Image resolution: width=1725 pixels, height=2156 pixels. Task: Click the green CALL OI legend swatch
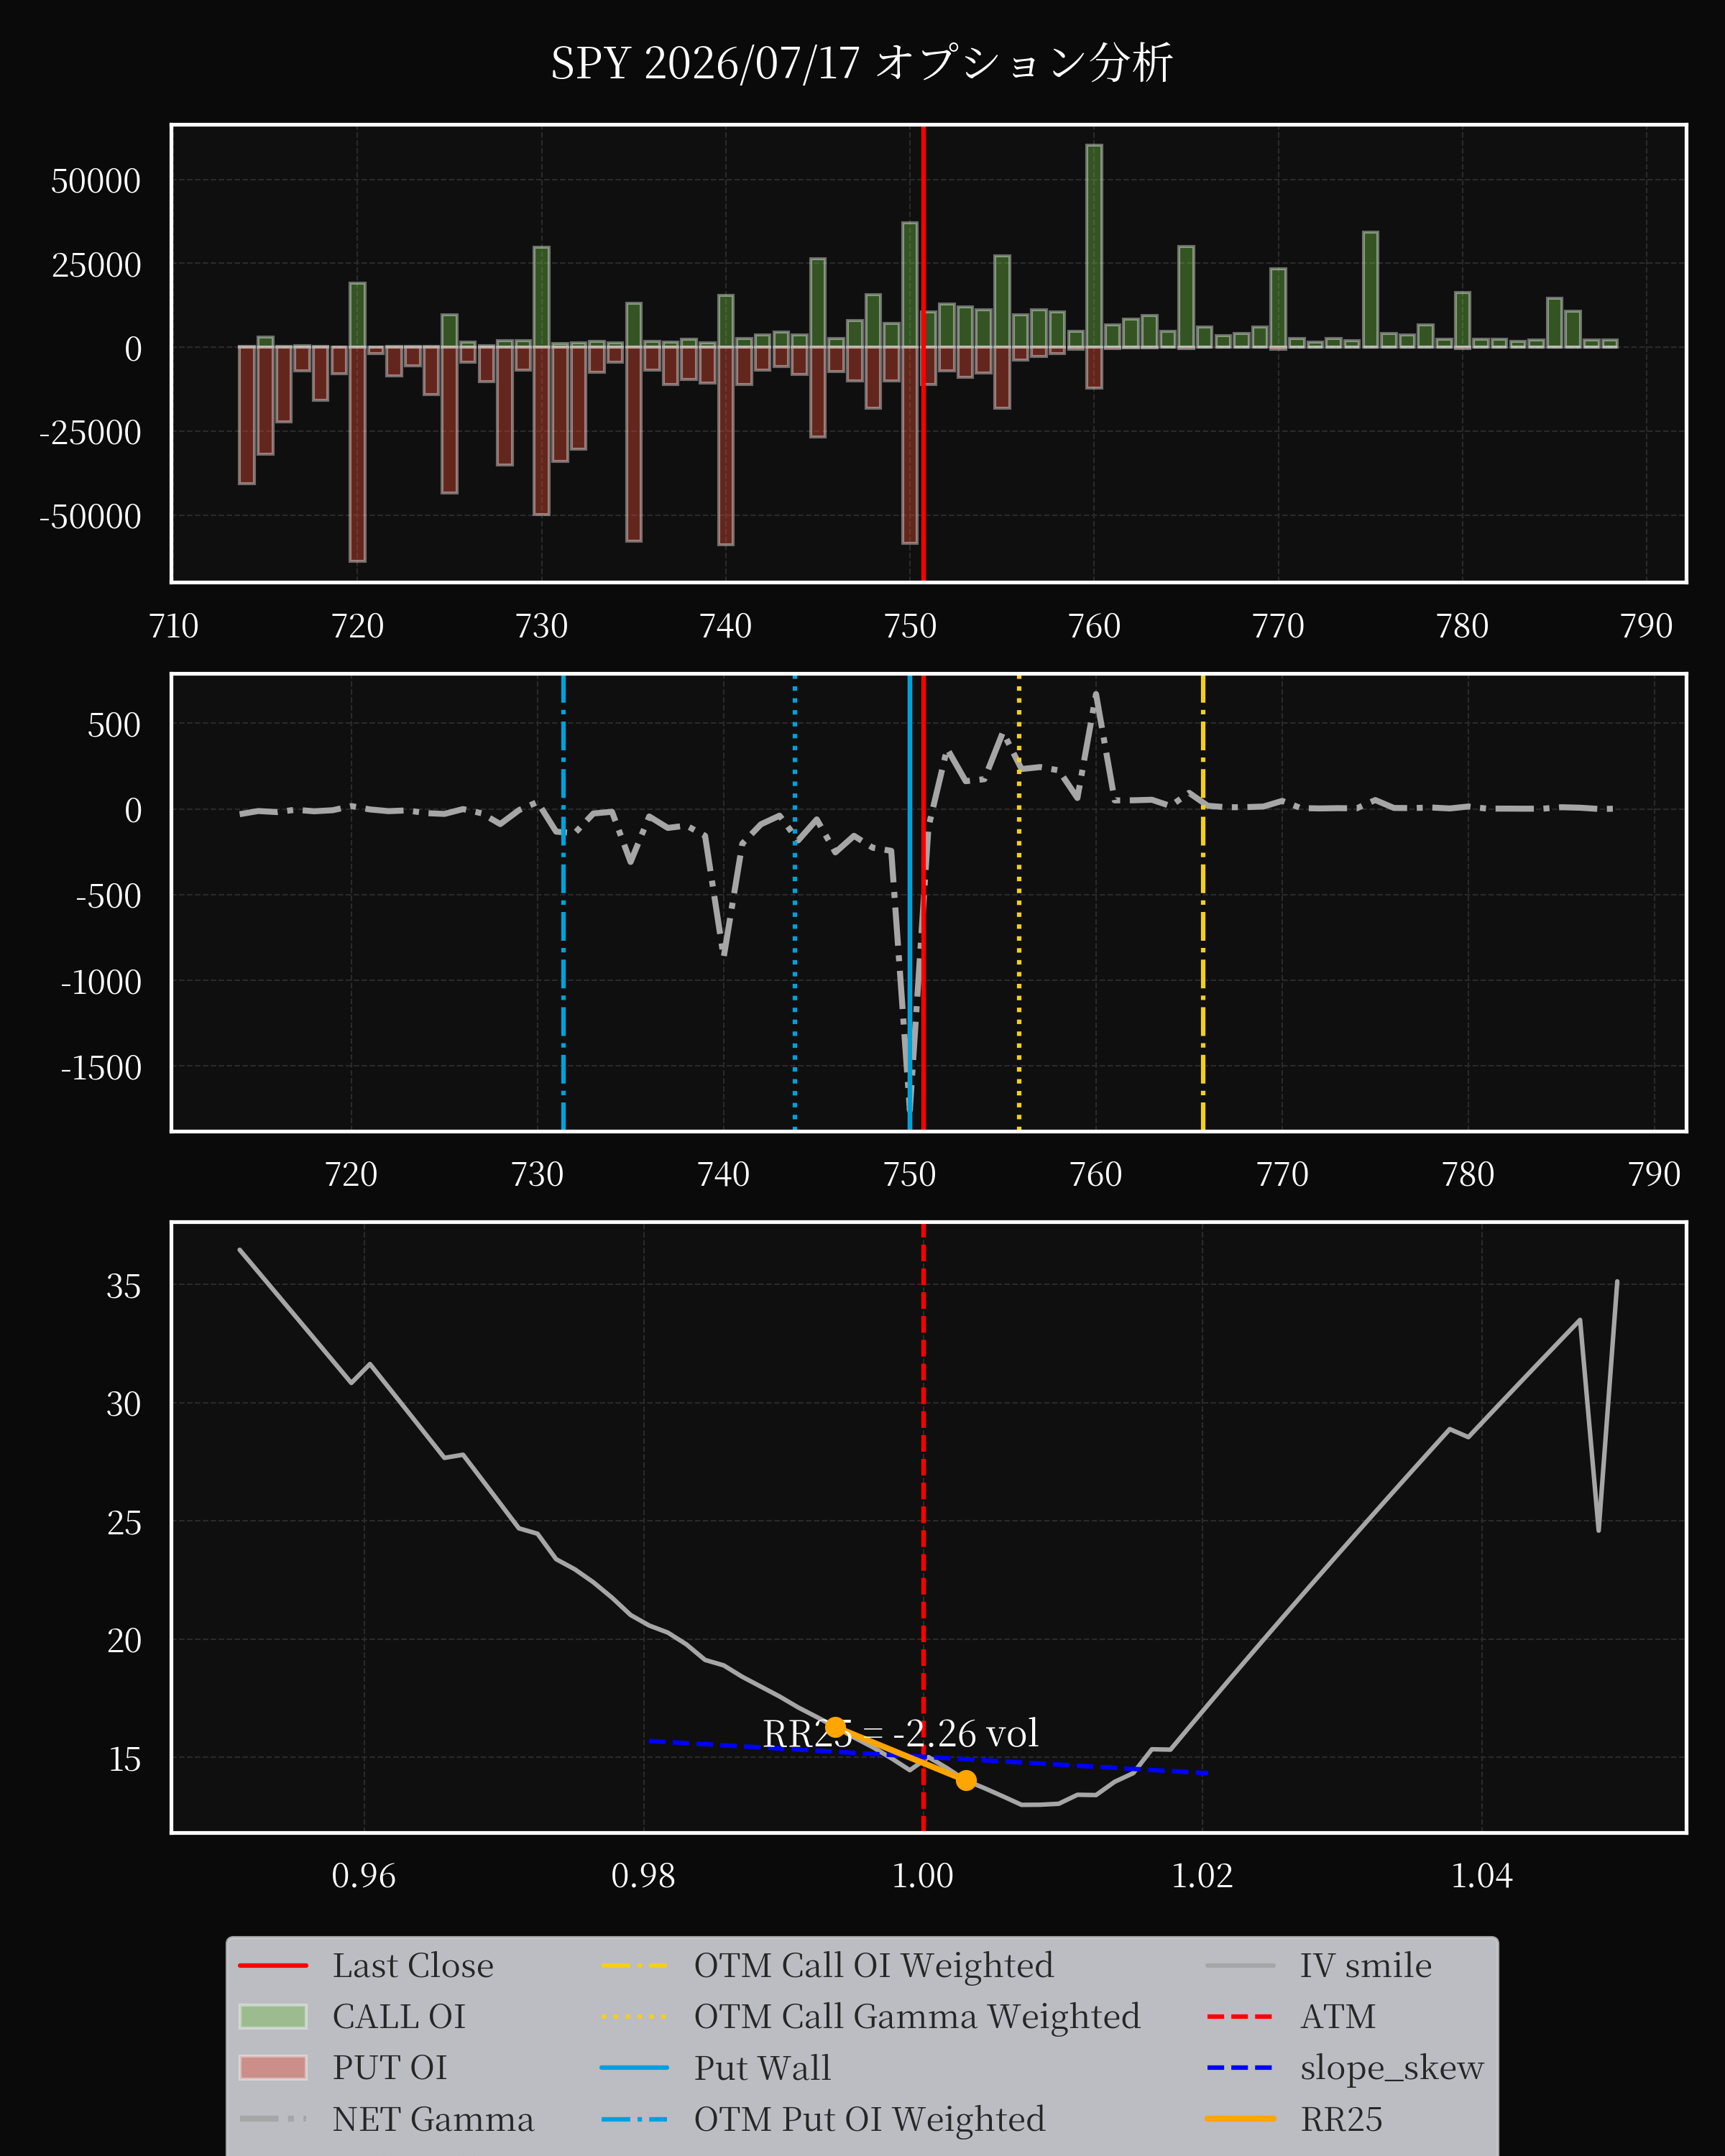273,2017
